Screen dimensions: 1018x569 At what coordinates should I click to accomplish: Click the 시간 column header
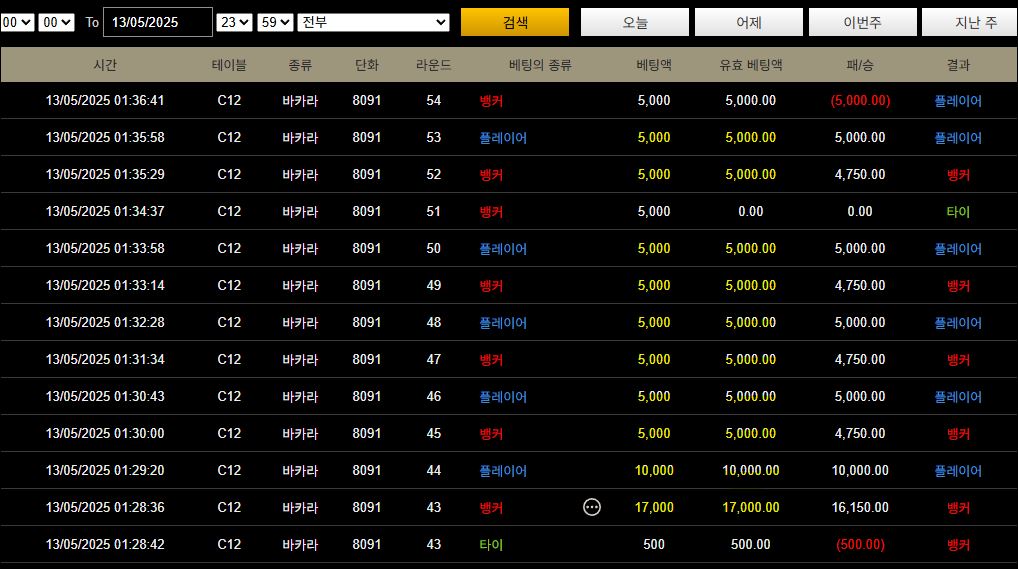click(x=105, y=65)
